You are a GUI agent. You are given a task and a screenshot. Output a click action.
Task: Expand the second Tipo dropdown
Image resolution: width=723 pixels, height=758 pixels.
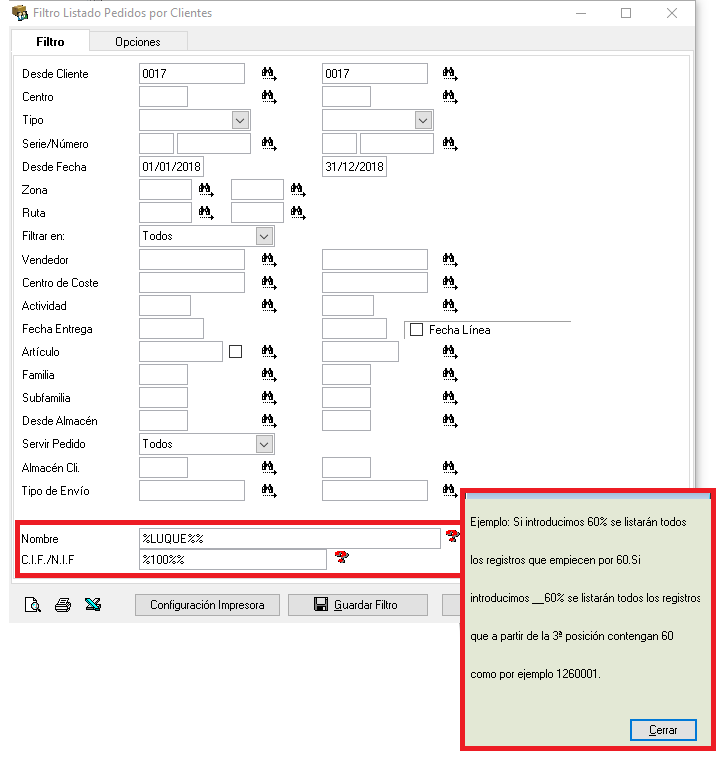click(x=423, y=120)
